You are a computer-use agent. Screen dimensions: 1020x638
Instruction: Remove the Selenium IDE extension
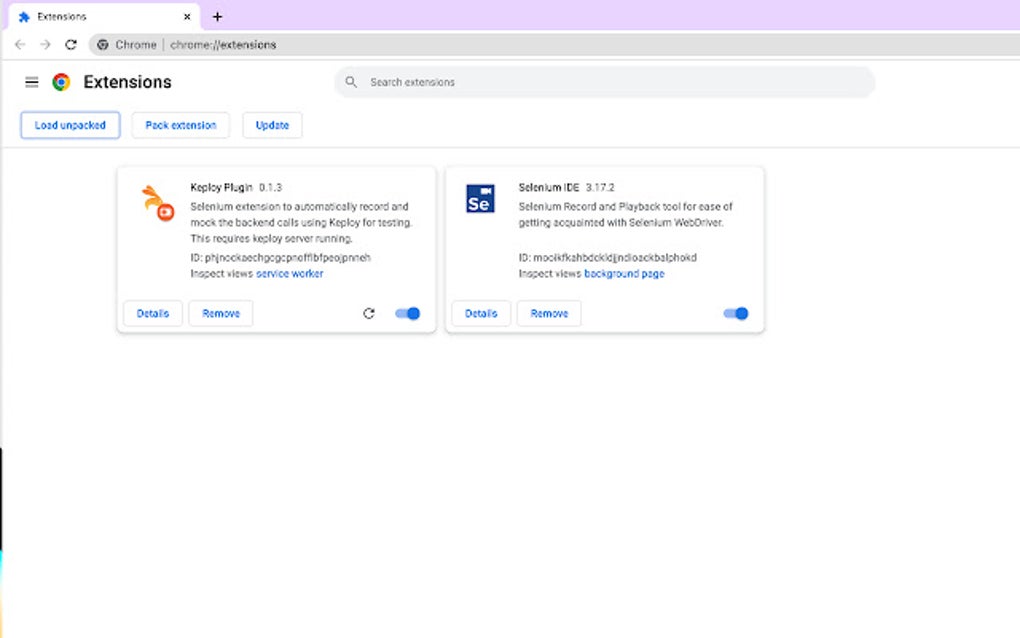click(548, 313)
